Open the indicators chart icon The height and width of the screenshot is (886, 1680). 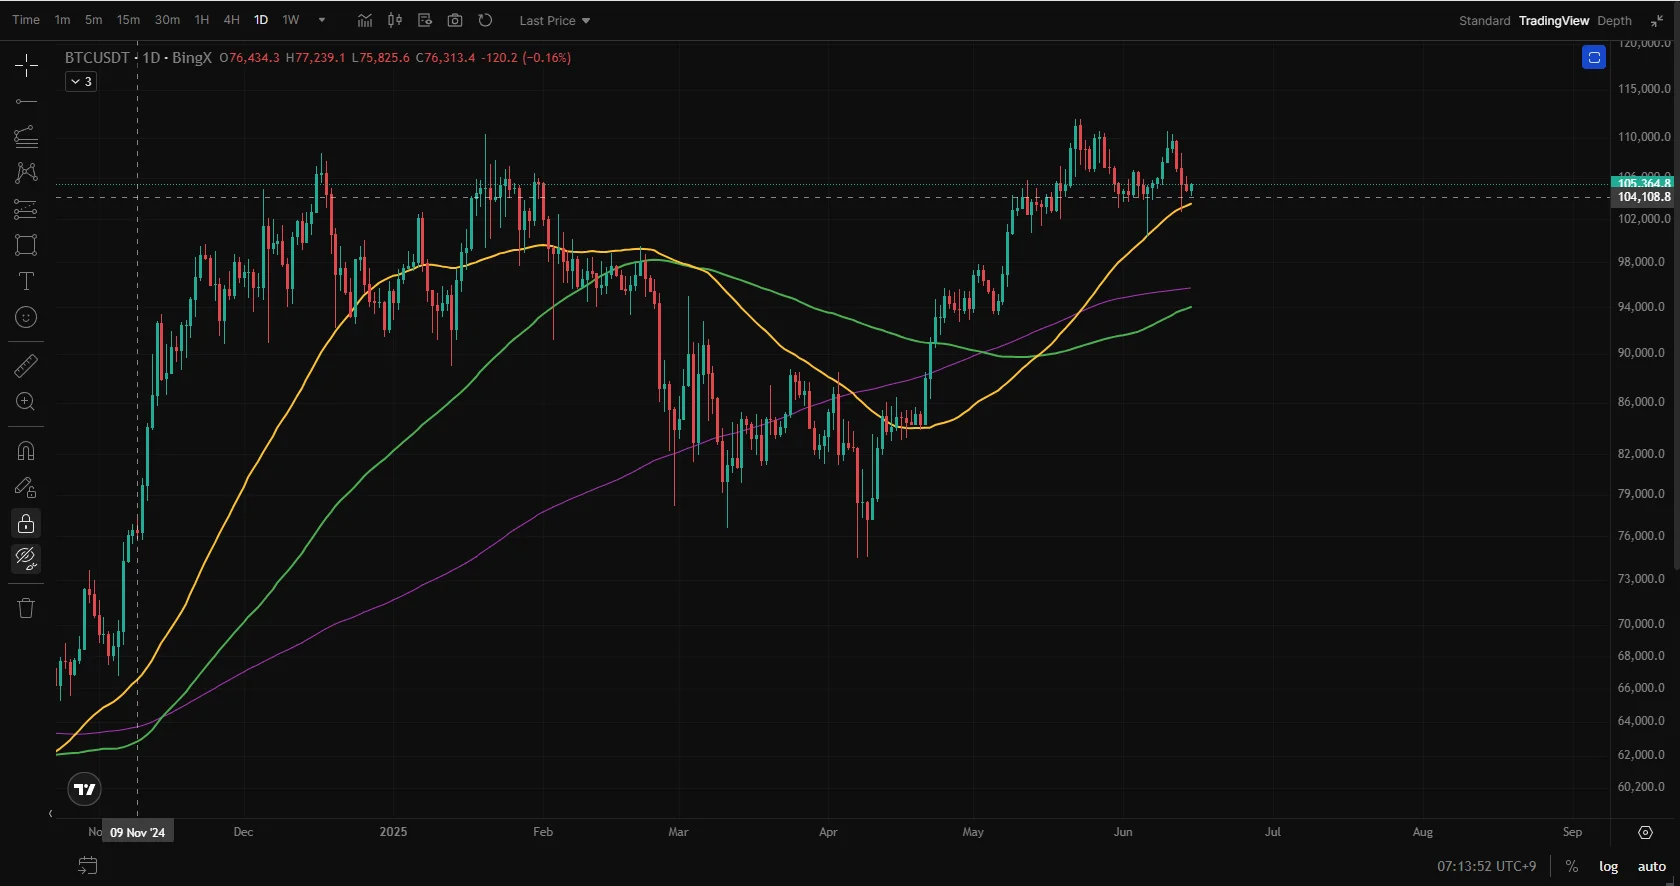pos(365,20)
